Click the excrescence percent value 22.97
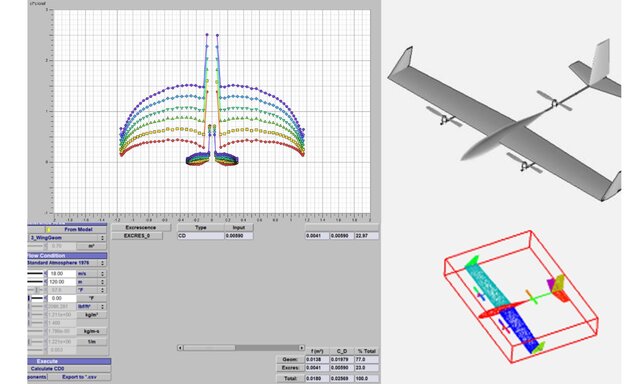 (367, 236)
